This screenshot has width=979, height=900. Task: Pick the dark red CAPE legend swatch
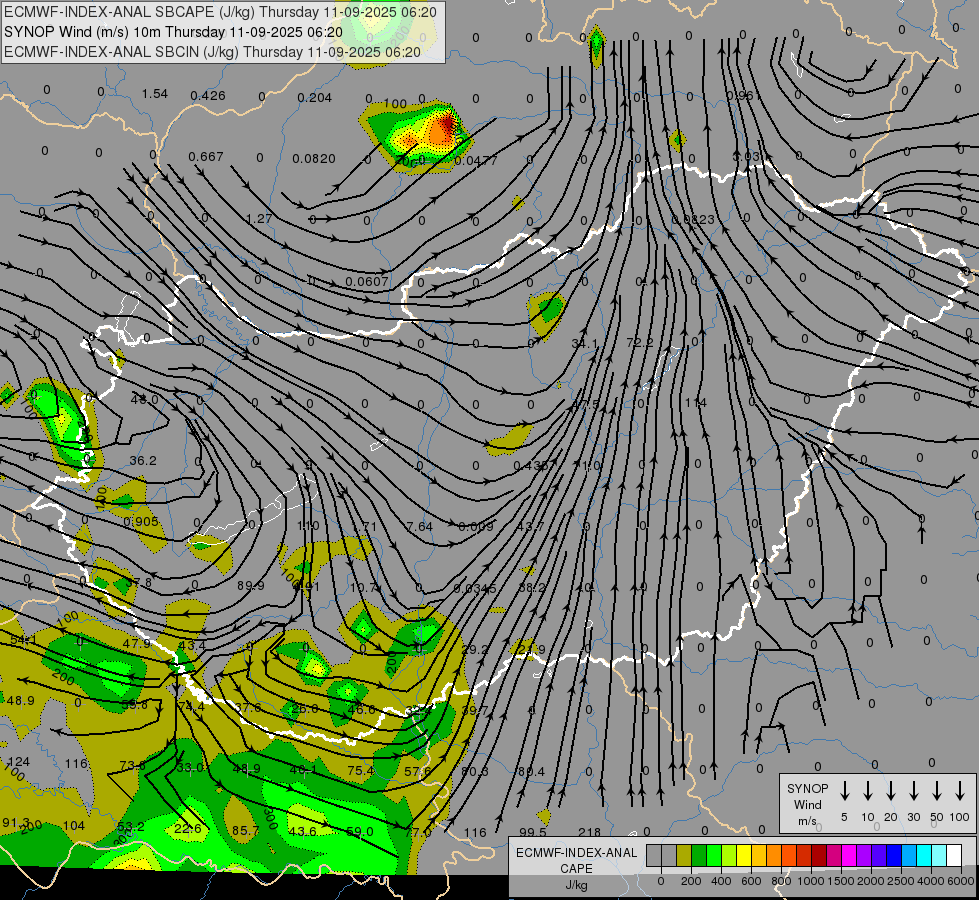819,855
